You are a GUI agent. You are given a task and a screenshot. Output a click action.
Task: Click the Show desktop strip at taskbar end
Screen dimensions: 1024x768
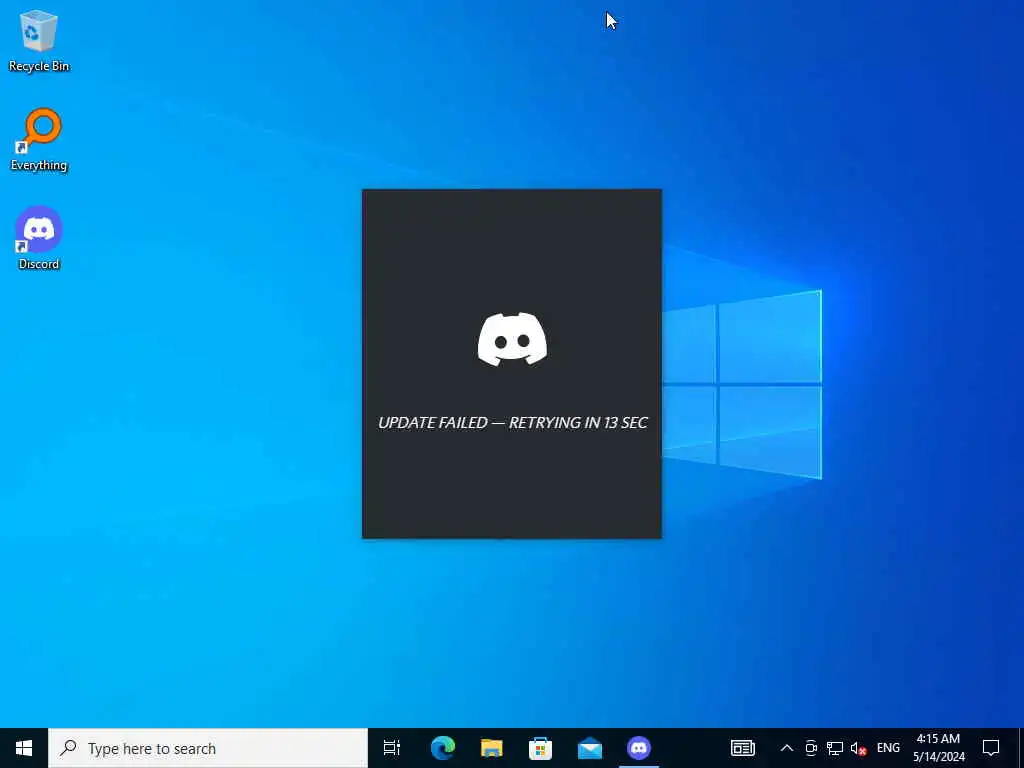tap(1021, 748)
